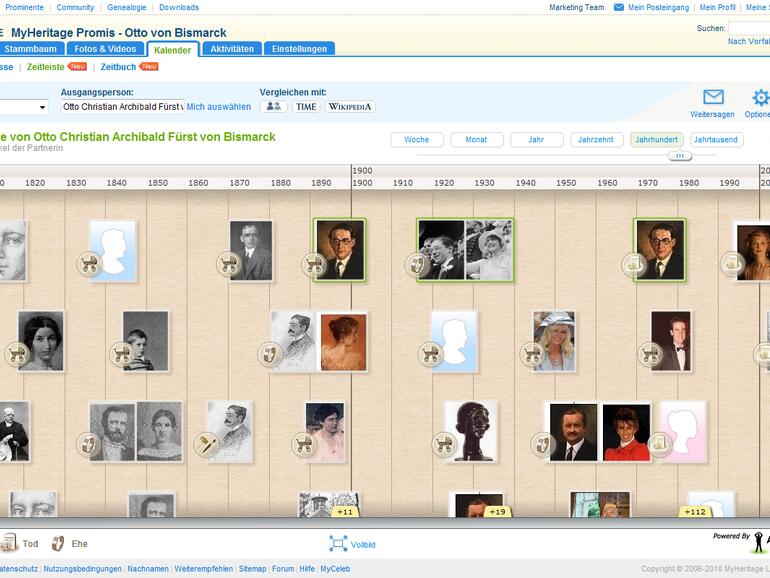This screenshot has width=770, height=578.
Task: Click the red-haired woman painting thumbnail
Action: 343,342
